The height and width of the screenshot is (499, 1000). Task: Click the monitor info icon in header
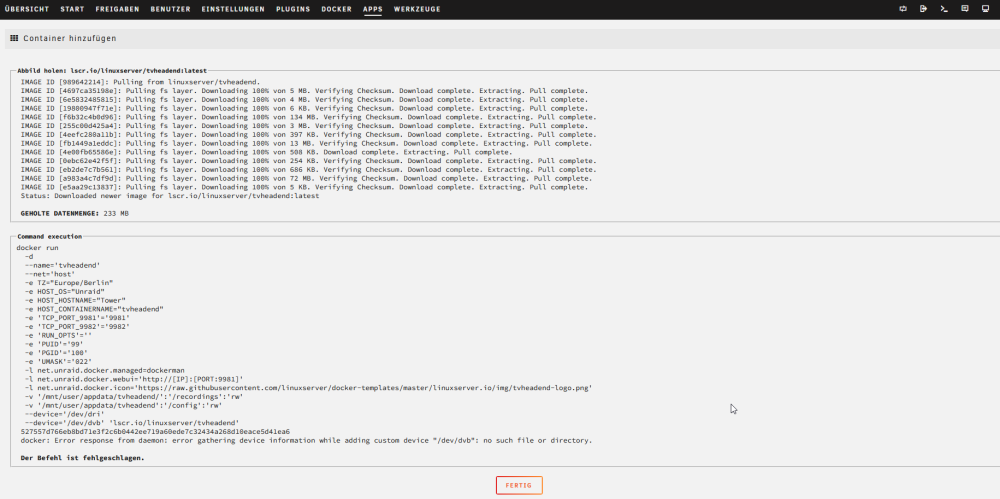click(985, 9)
